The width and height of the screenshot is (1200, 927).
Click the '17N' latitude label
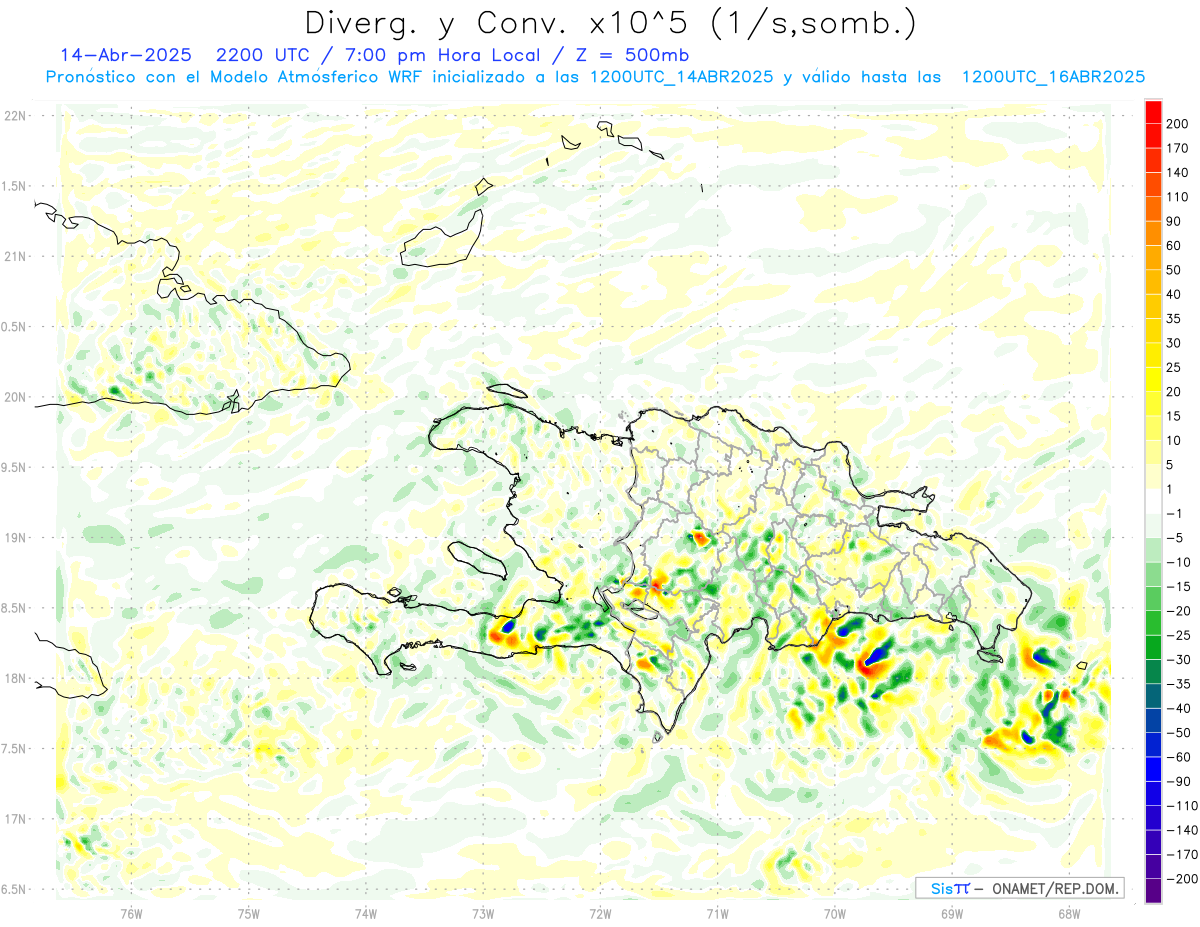pos(14,819)
